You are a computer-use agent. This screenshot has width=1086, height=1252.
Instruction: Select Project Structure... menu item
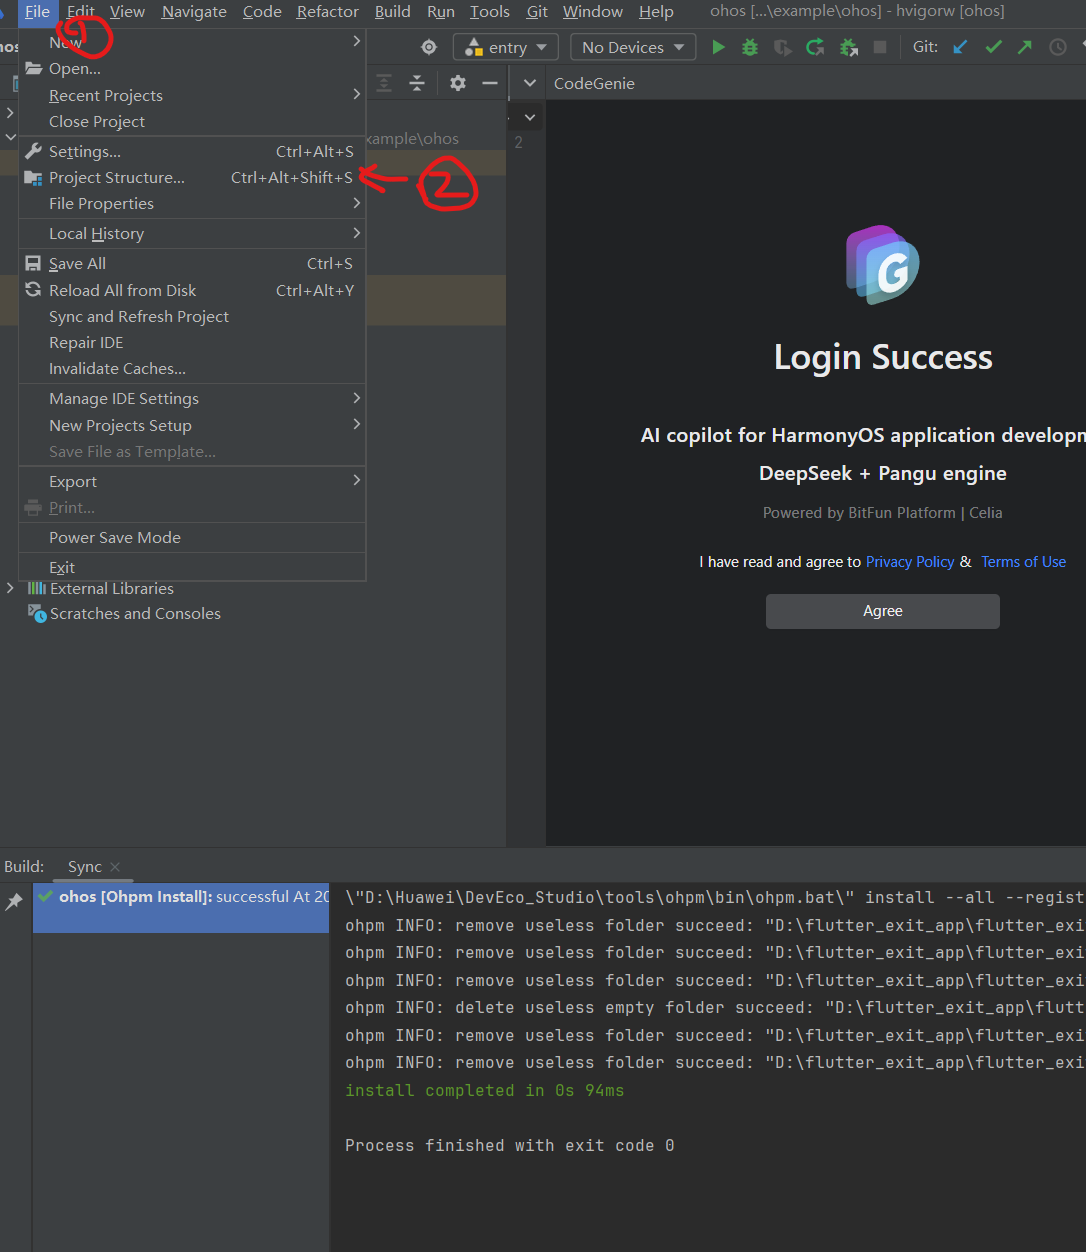click(x=192, y=177)
